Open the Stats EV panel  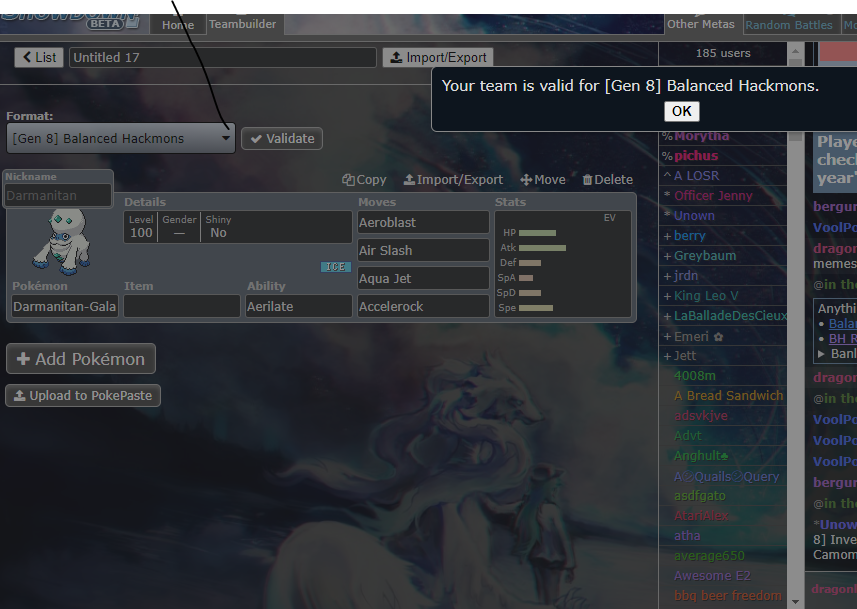point(563,264)
